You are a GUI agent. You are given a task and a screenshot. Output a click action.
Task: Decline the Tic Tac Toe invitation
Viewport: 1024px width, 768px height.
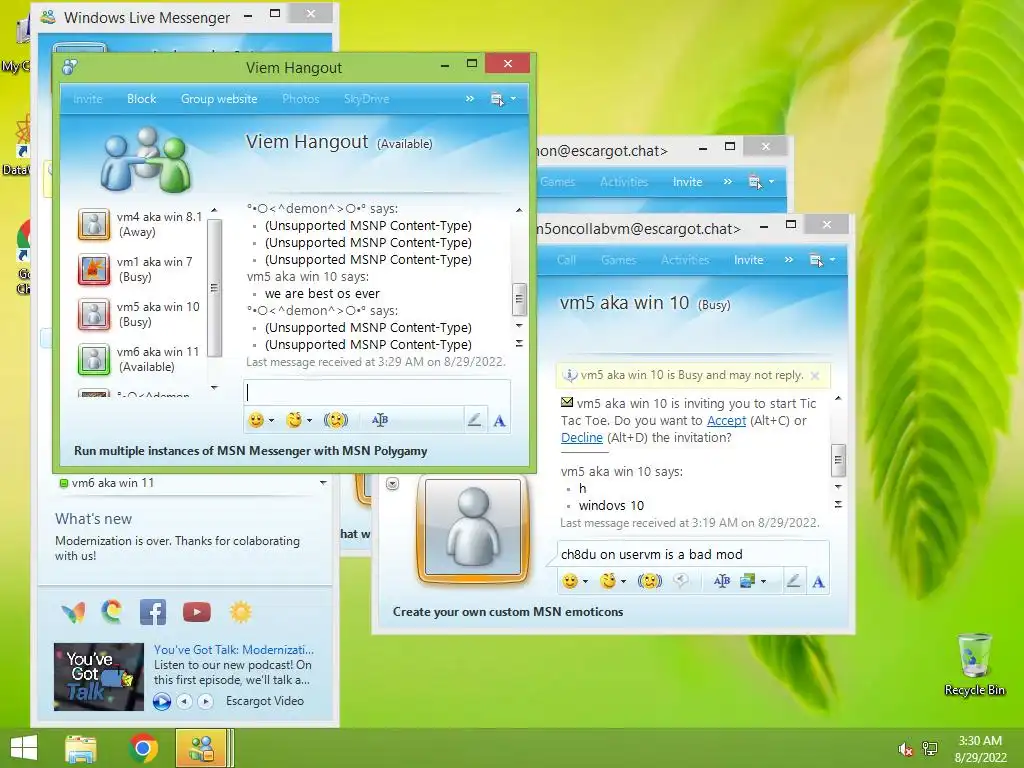tap(582, 438)
